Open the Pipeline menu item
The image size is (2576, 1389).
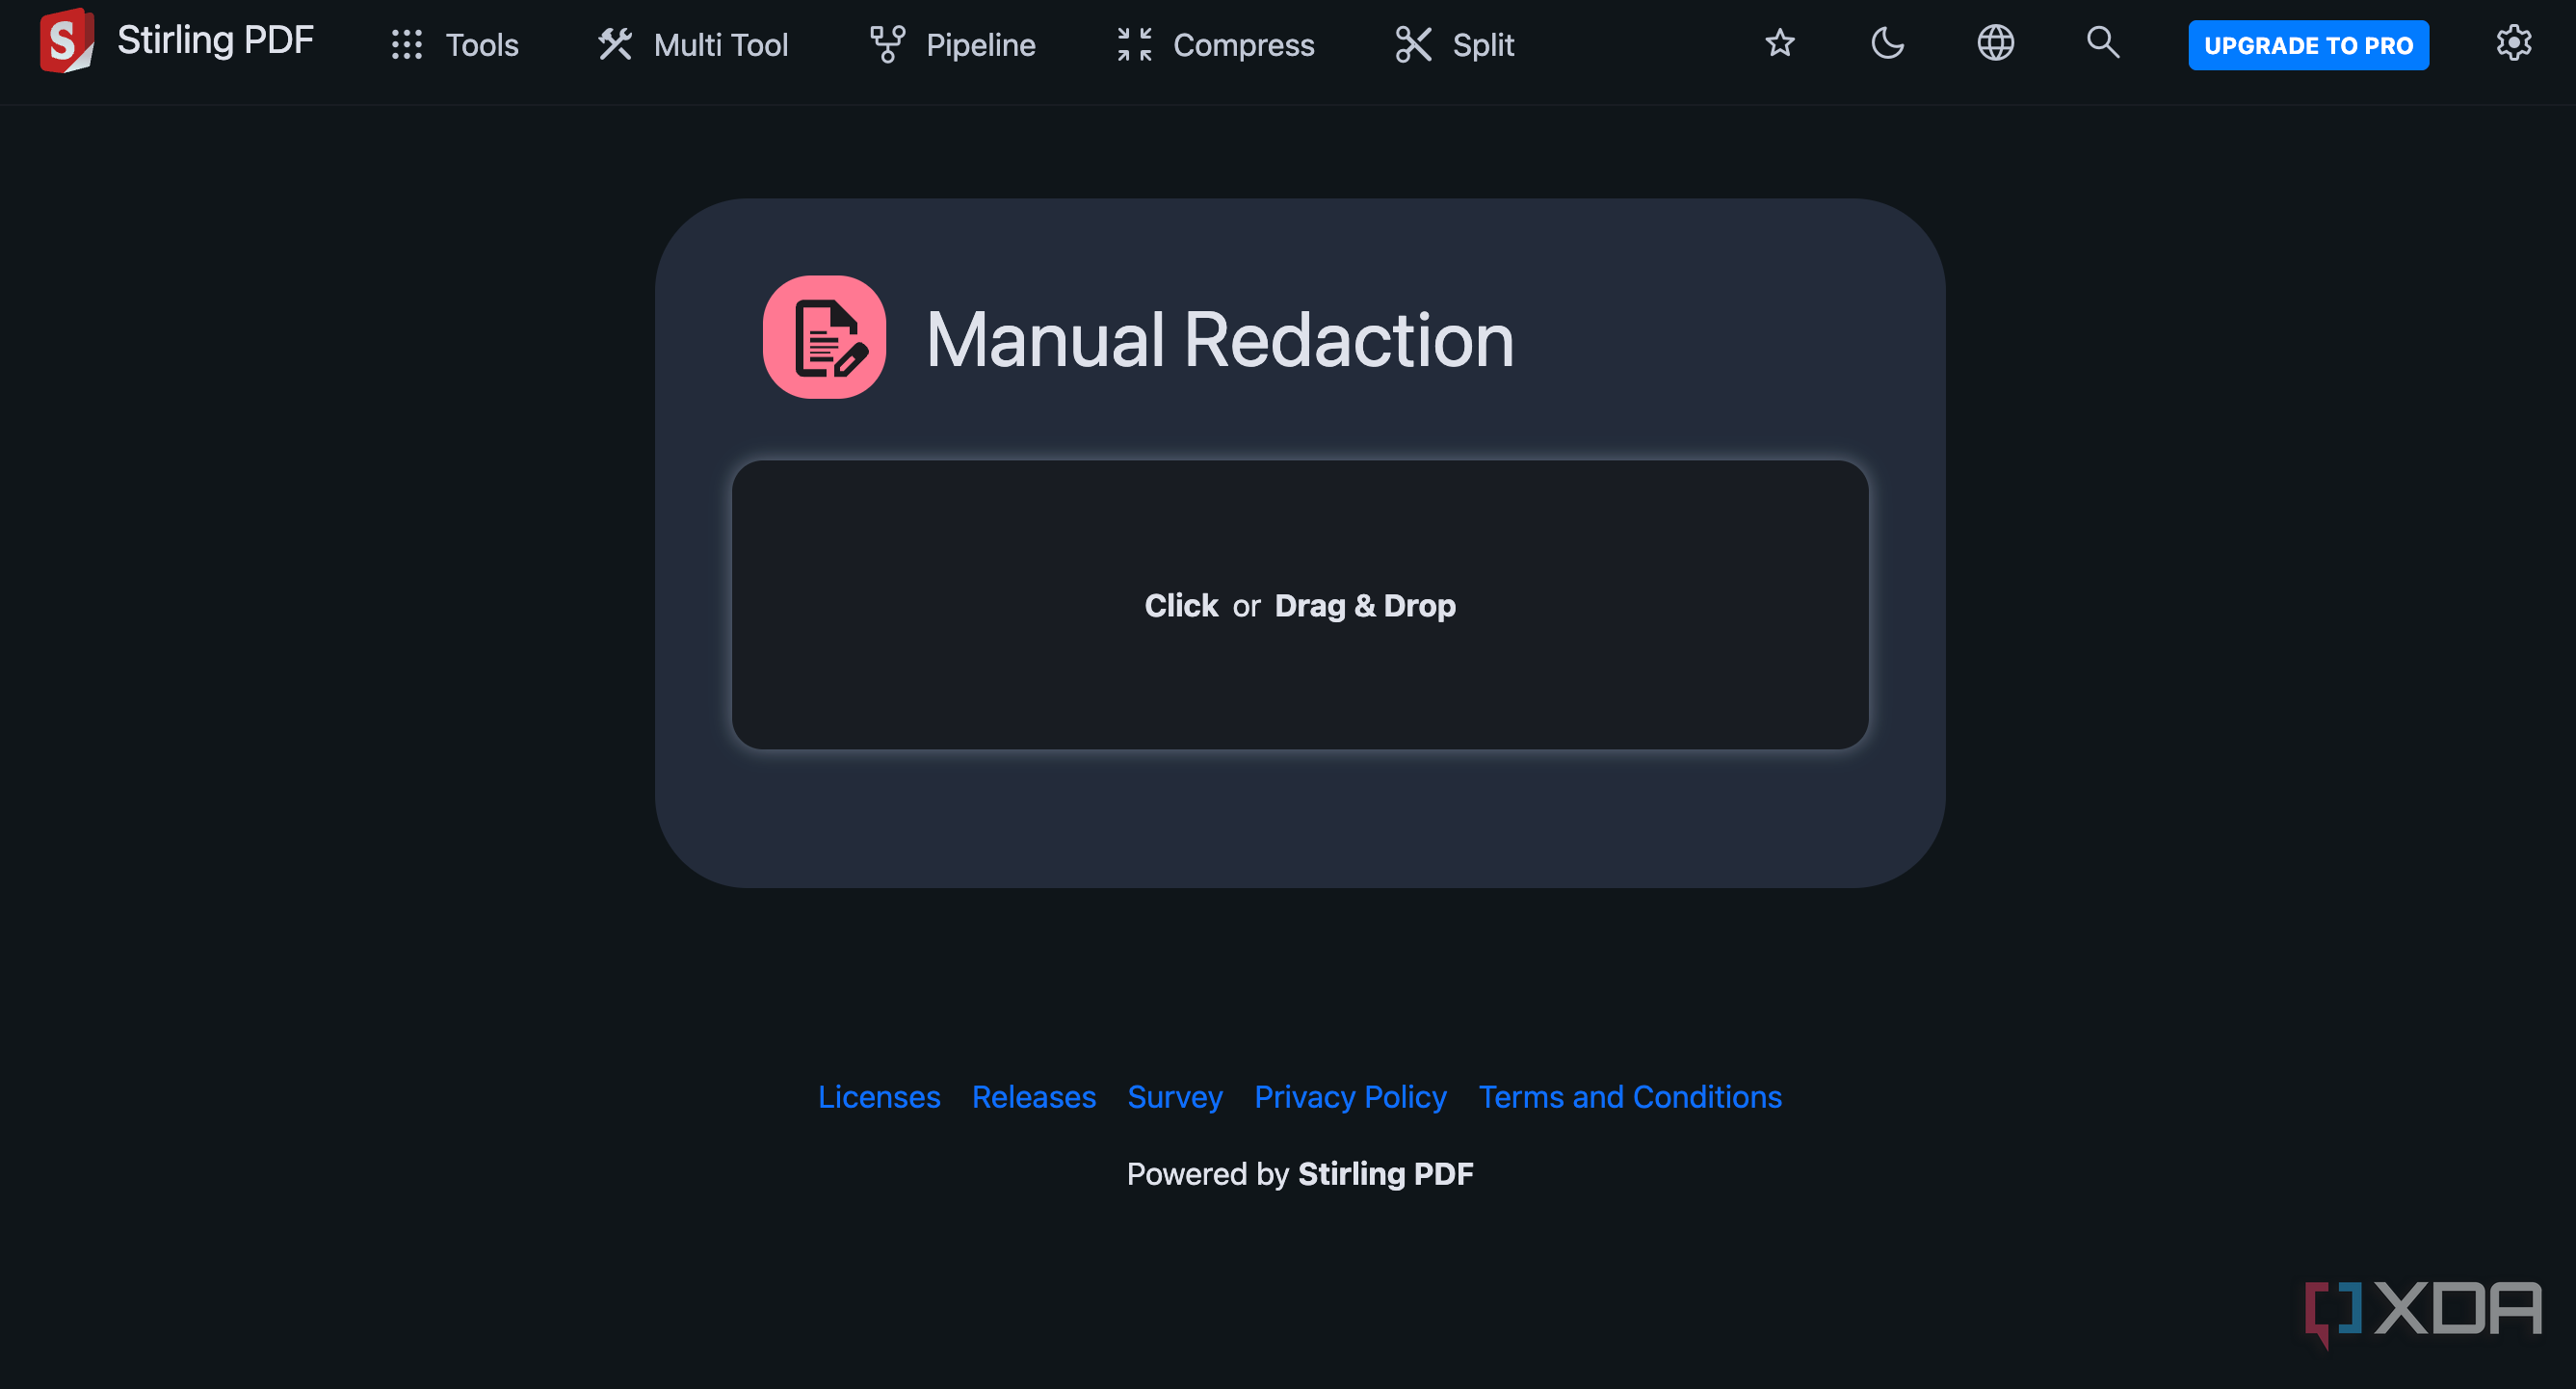pos(952,45)
